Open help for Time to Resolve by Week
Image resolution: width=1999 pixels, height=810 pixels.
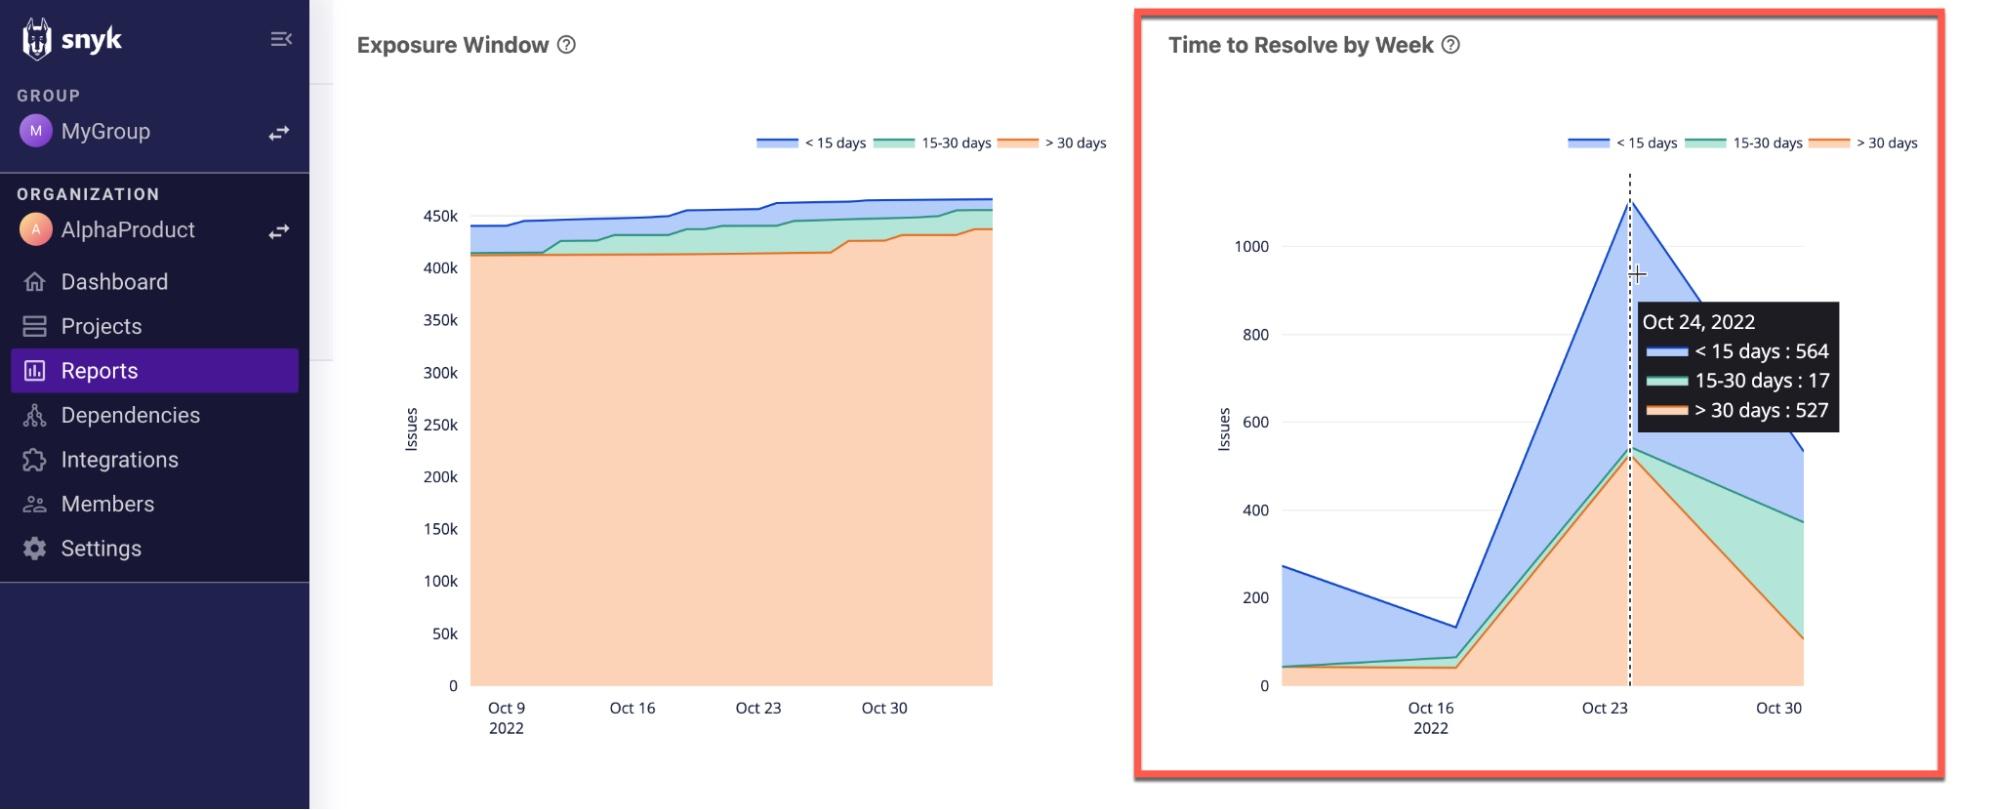(x=1451, y=45)
